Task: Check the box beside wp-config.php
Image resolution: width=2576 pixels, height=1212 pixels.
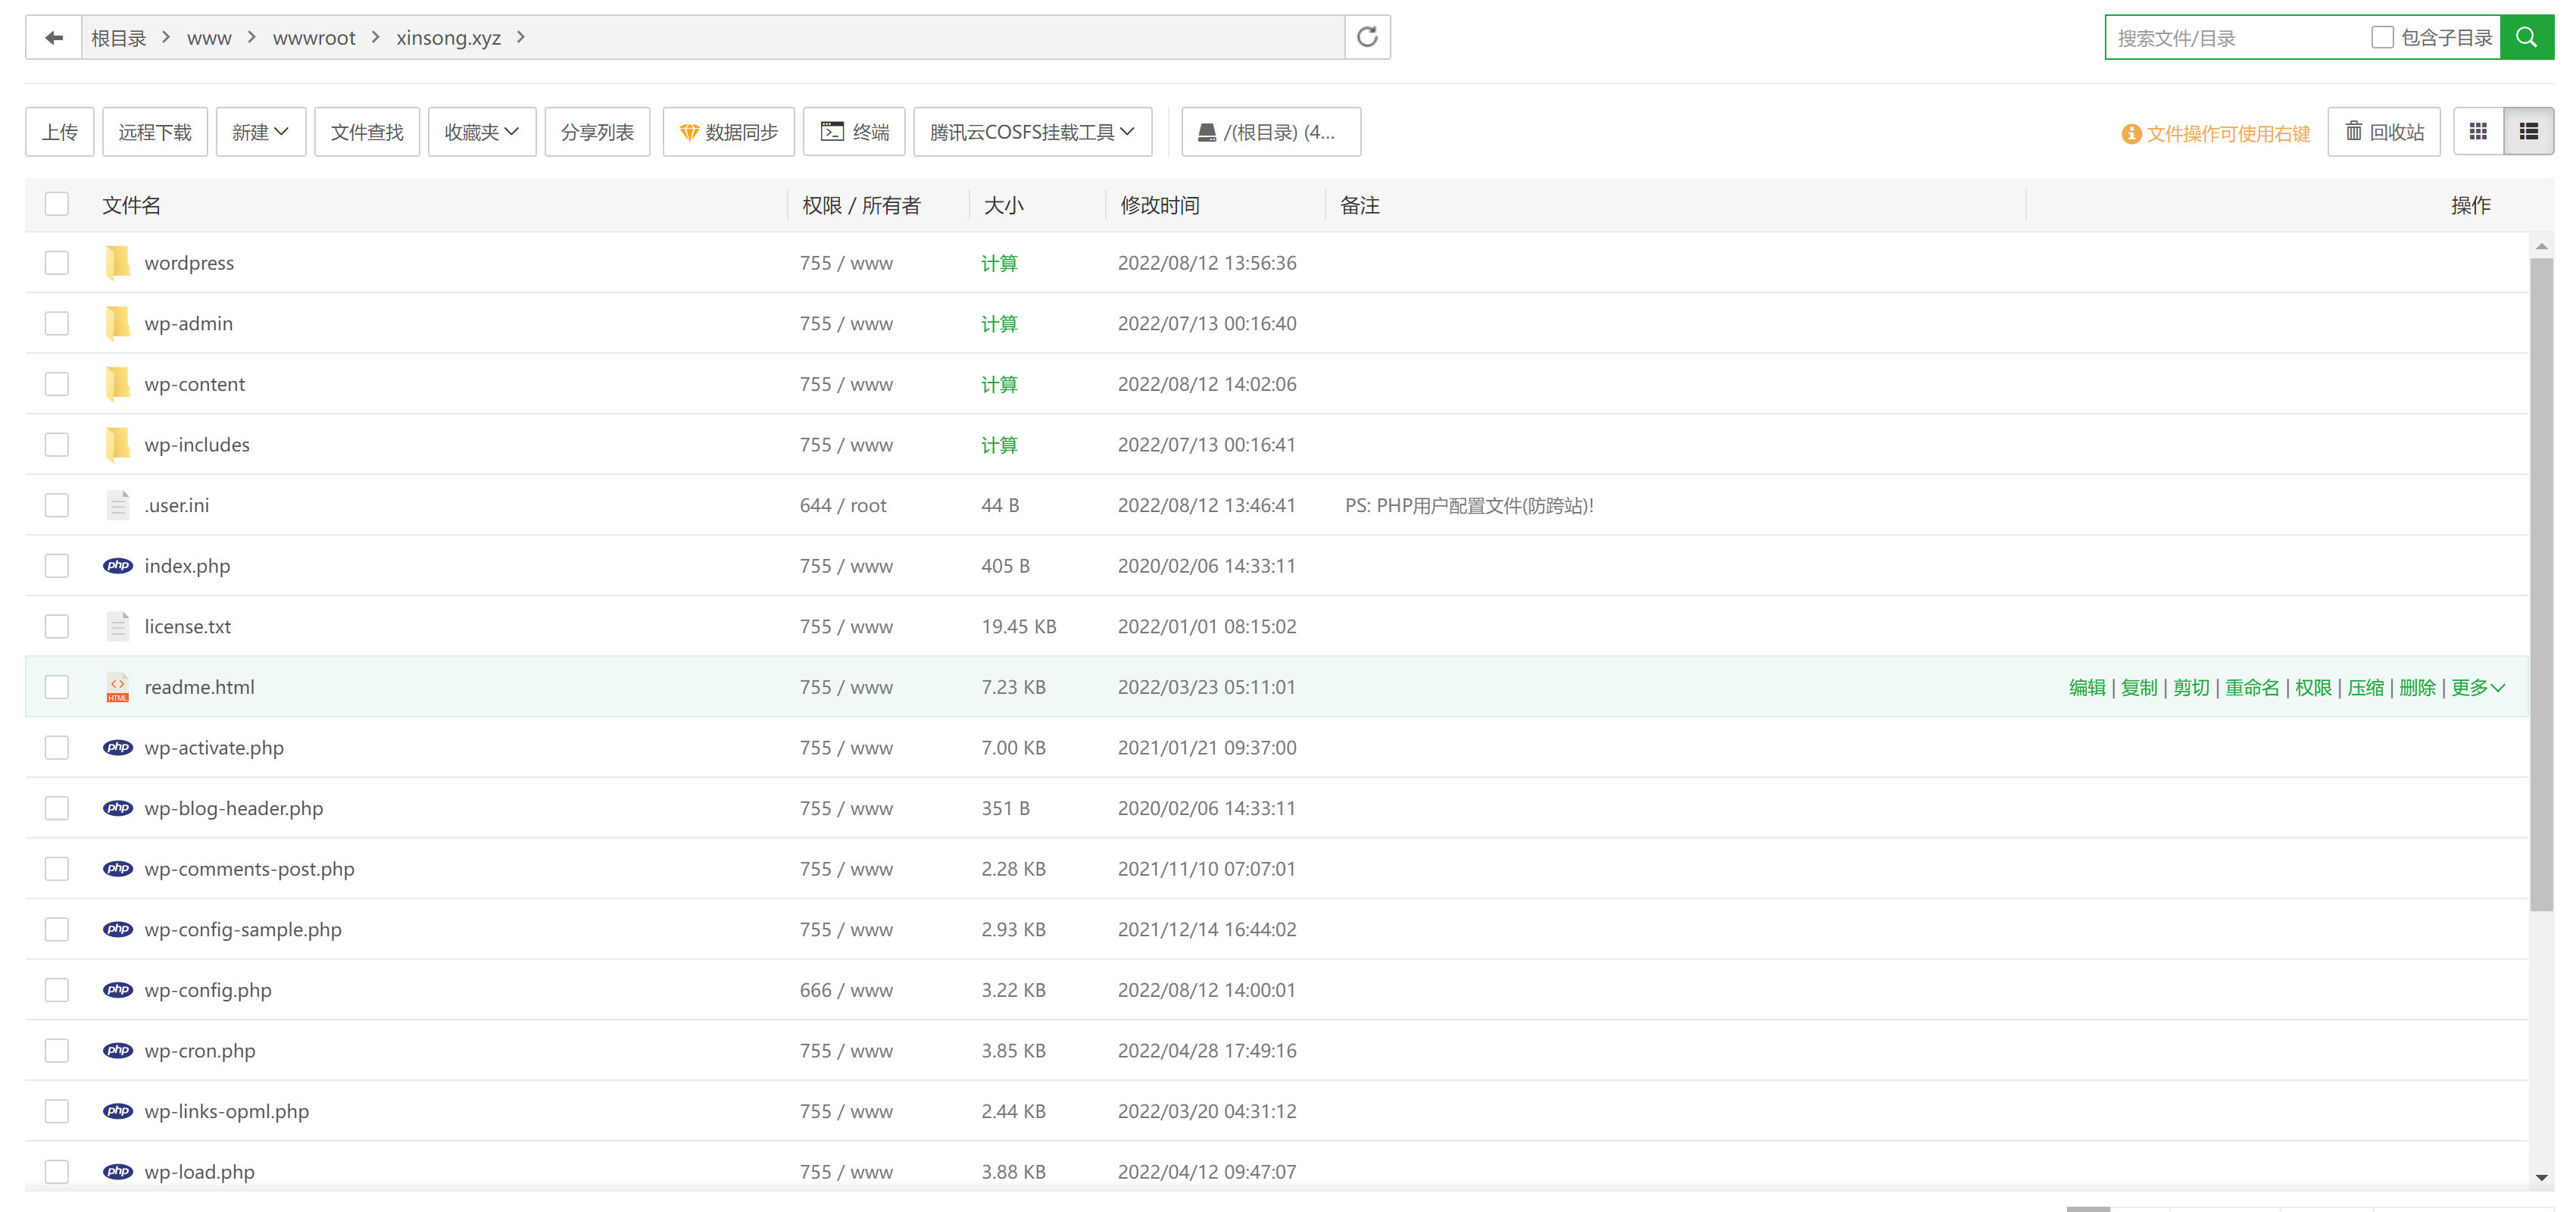Action: 57,990
